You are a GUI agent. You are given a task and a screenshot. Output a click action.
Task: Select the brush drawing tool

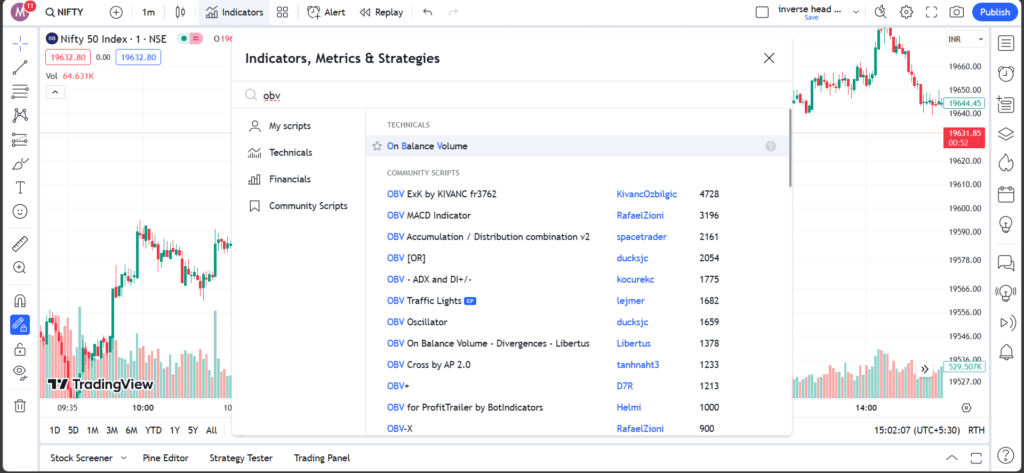point(20,164)
